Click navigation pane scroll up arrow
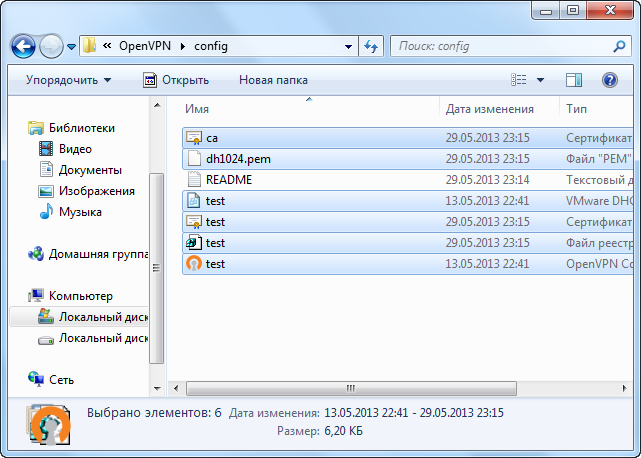The height and width of the screenshot is (458, 641). [157, 106]
